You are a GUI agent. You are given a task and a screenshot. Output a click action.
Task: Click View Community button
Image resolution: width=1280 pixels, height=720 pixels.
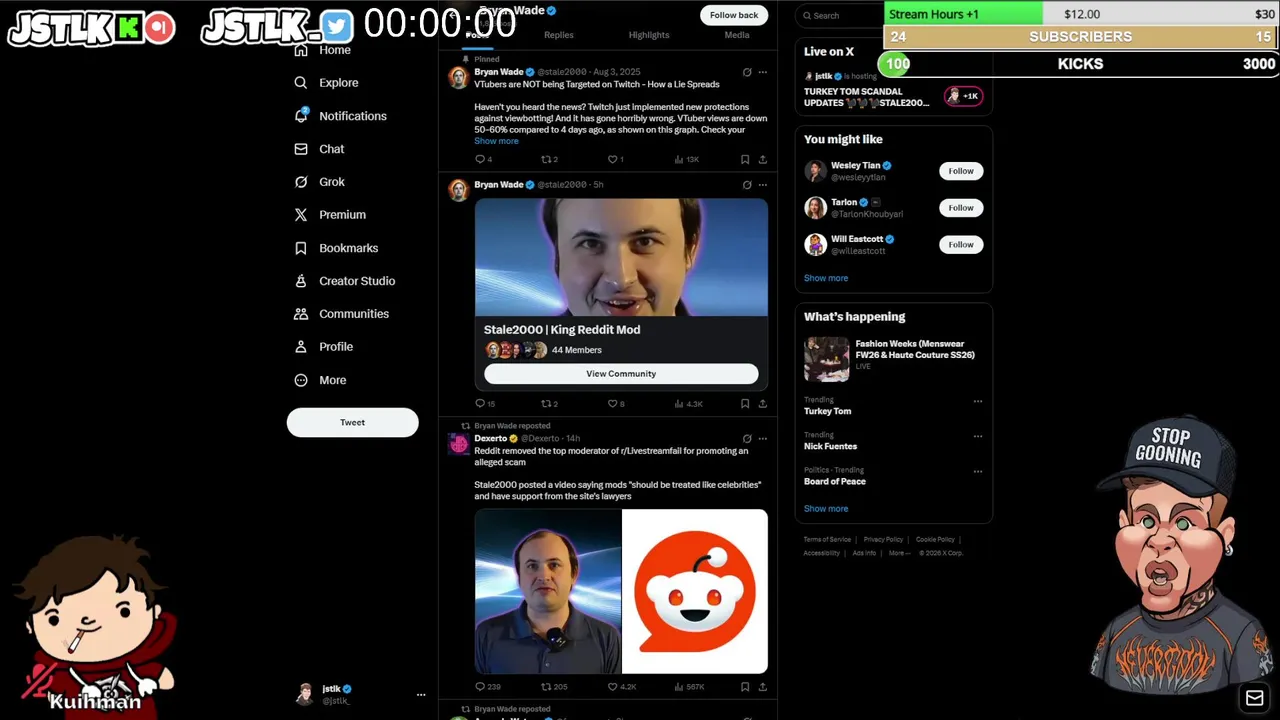tap(621, 374)
